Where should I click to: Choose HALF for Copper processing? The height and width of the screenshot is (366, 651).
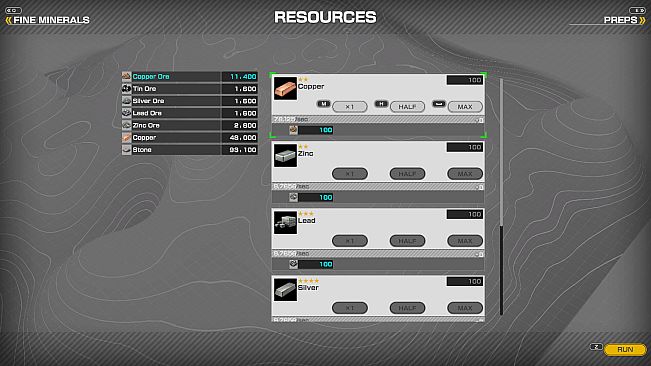point(407,107)
